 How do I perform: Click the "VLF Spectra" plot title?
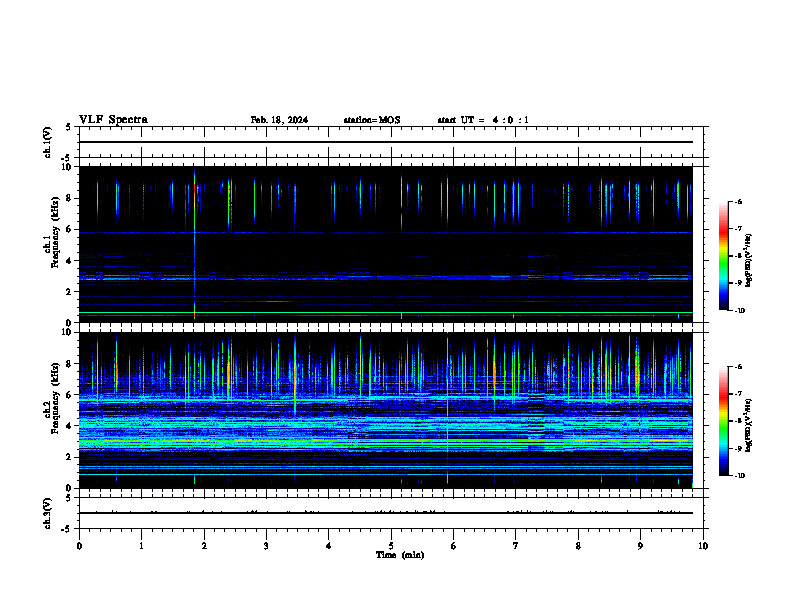(x=113, y=120)
